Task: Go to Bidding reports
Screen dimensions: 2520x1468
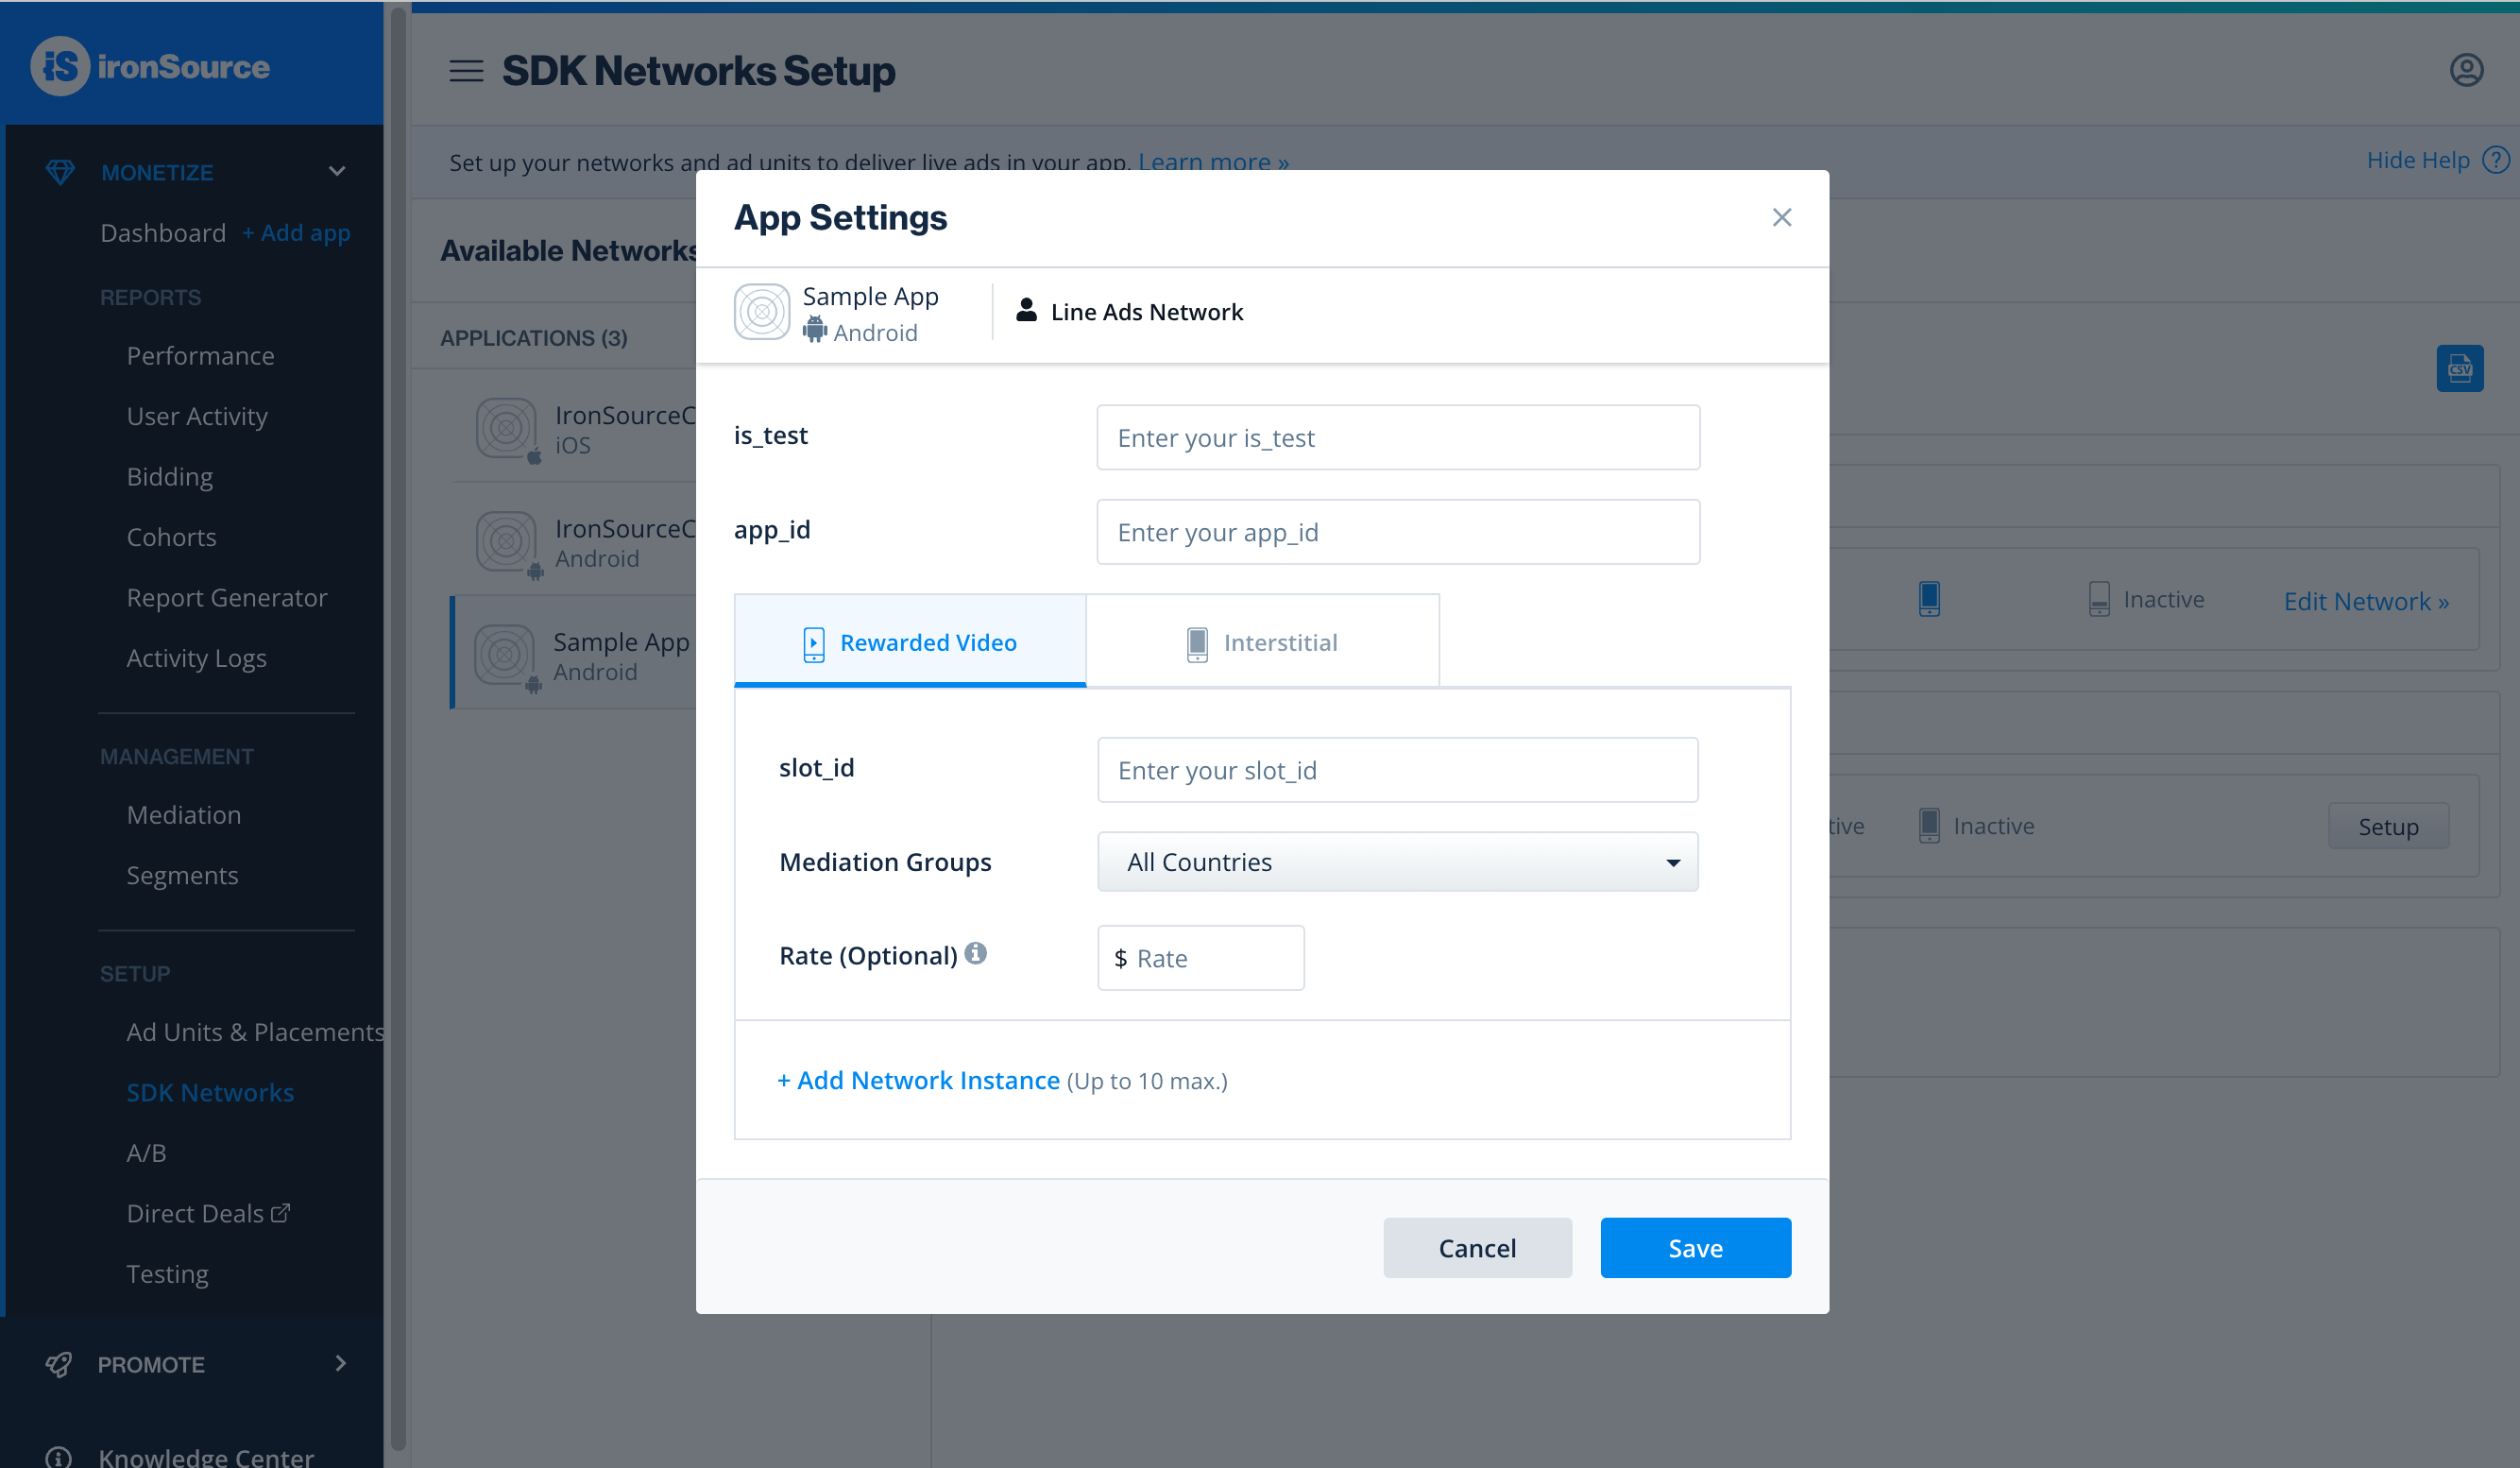Action: pyautogui.click(x=170, y=477)
